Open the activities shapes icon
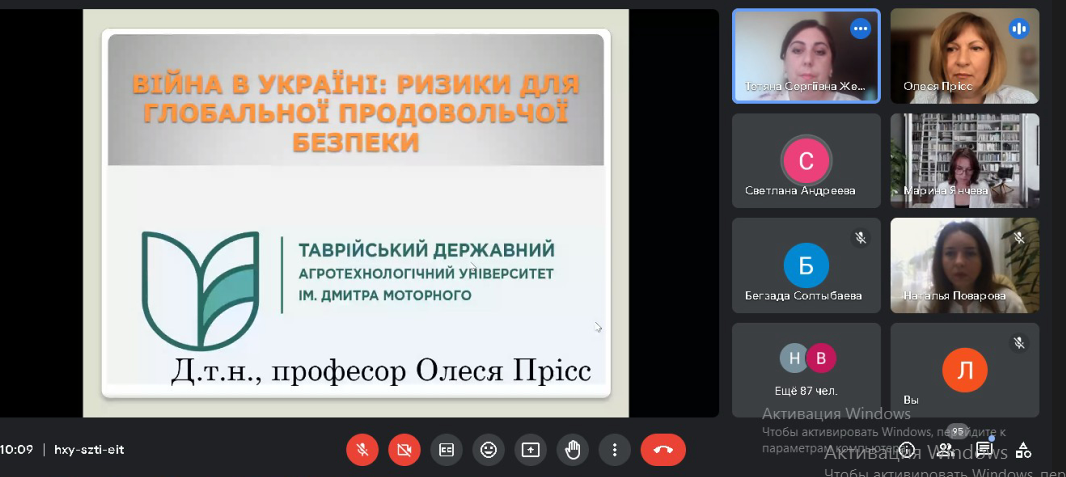The width and height of the screenshot is (1066, 477). (x=1023, y=450)
